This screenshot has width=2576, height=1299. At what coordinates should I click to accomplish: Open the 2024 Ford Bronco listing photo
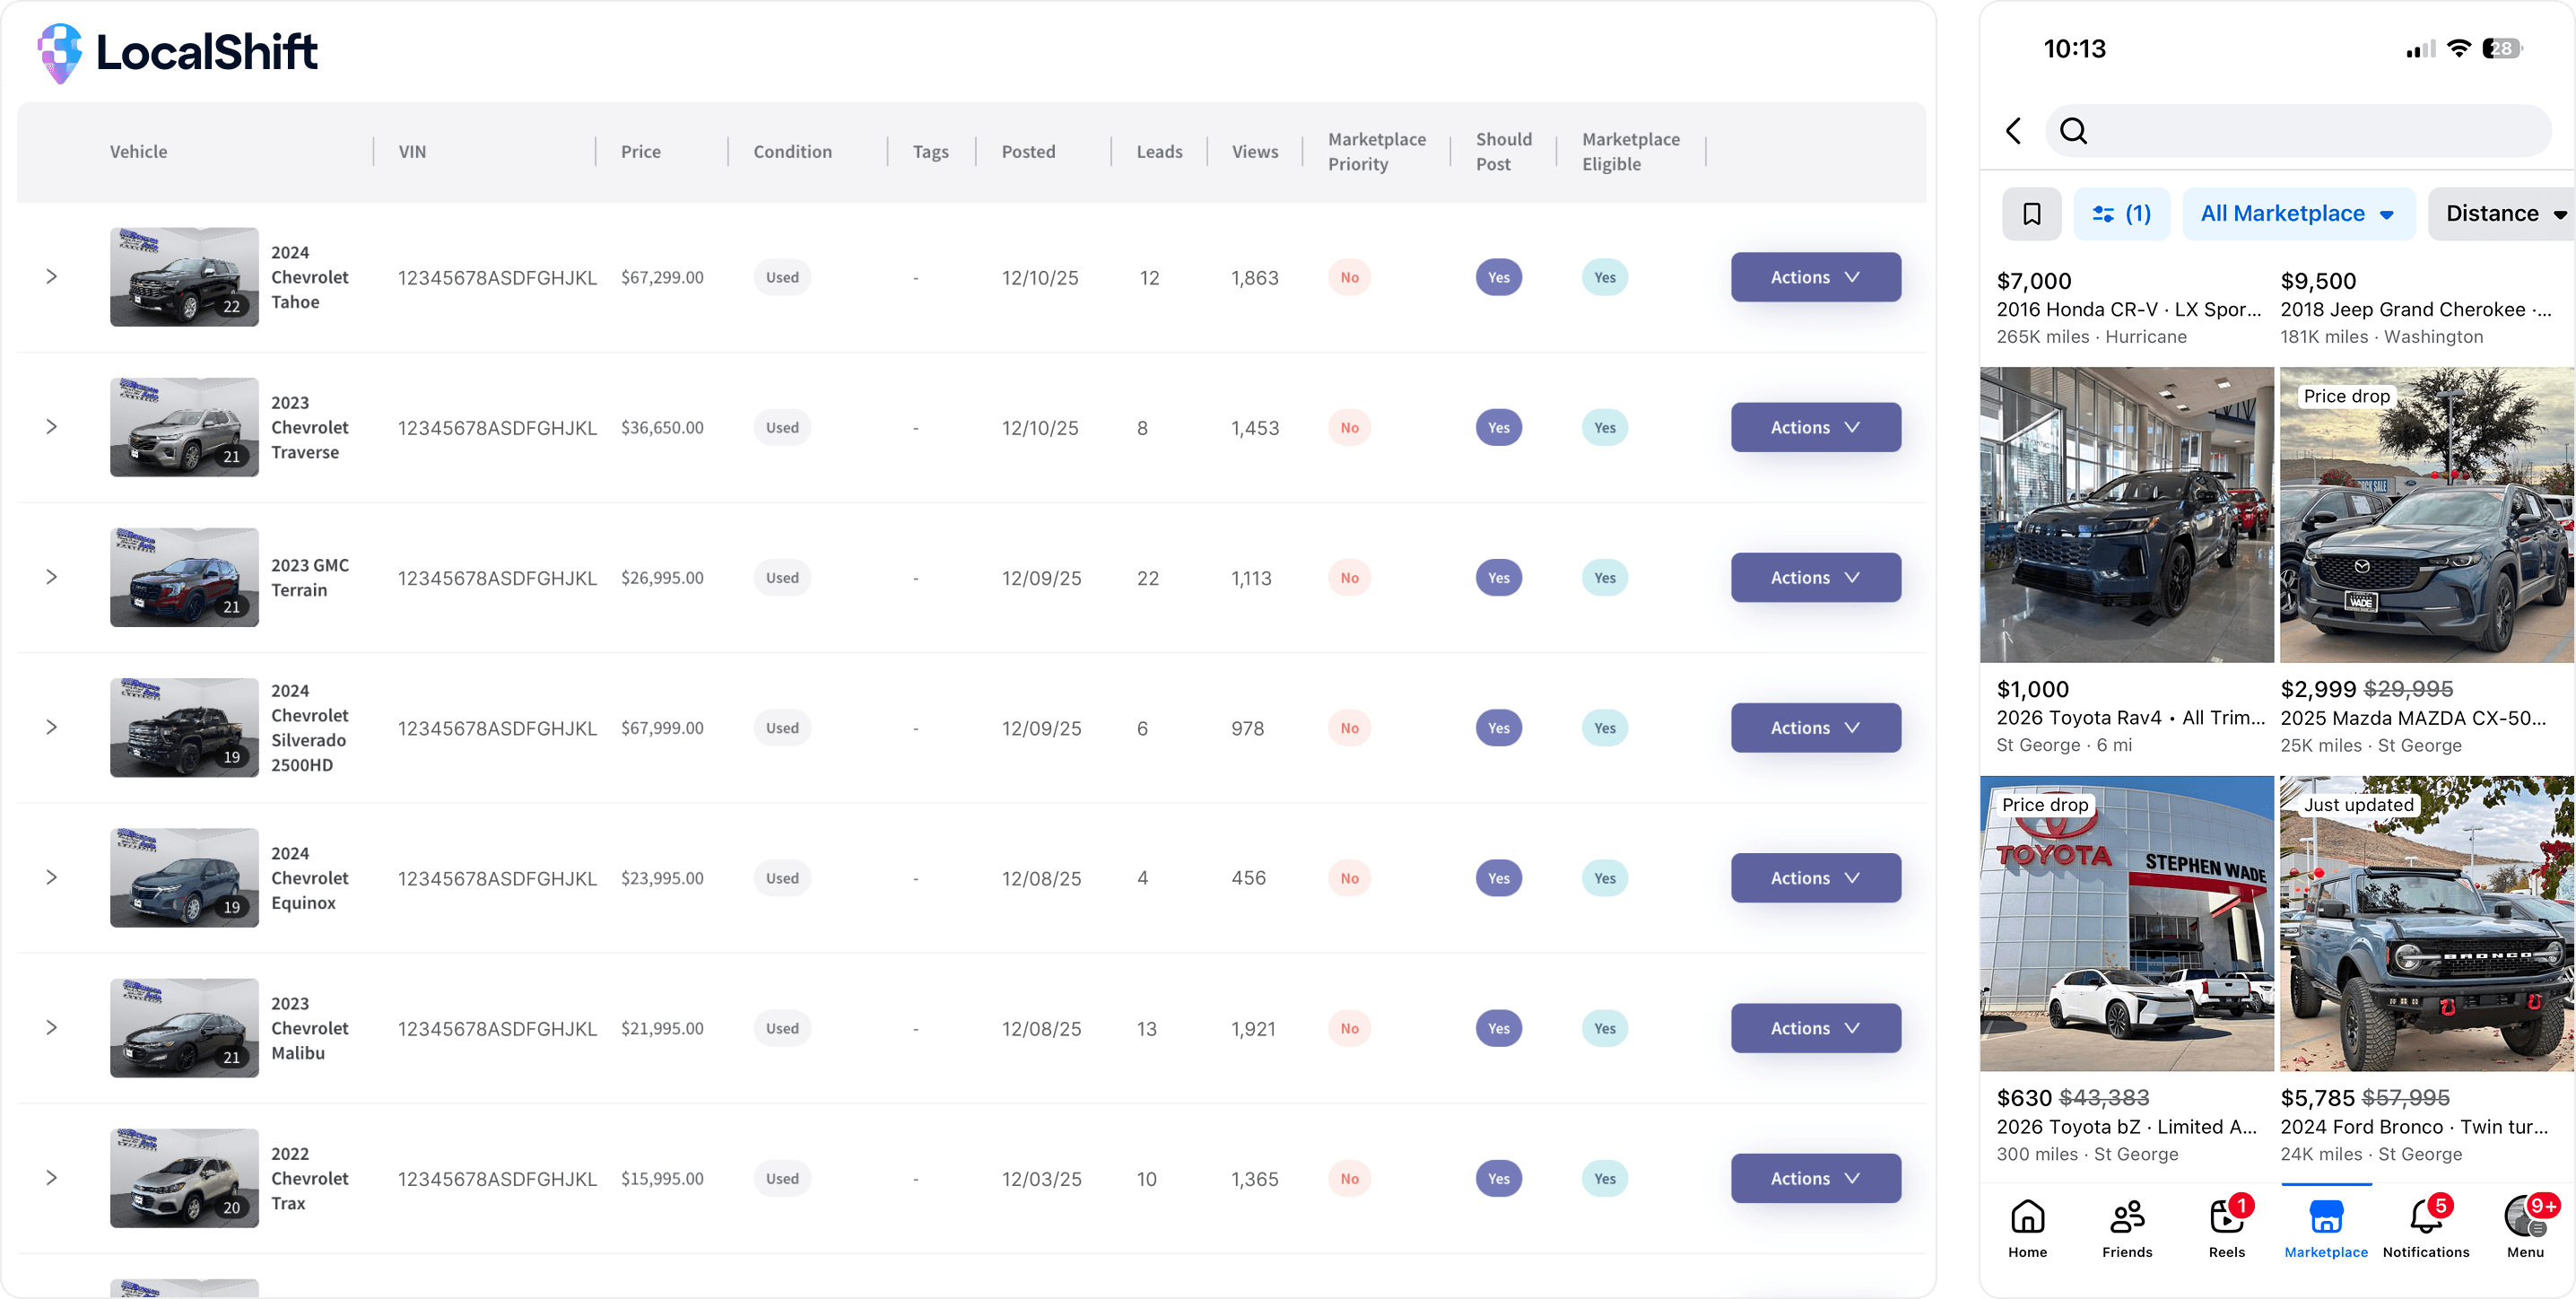(x=2425, y=923)
